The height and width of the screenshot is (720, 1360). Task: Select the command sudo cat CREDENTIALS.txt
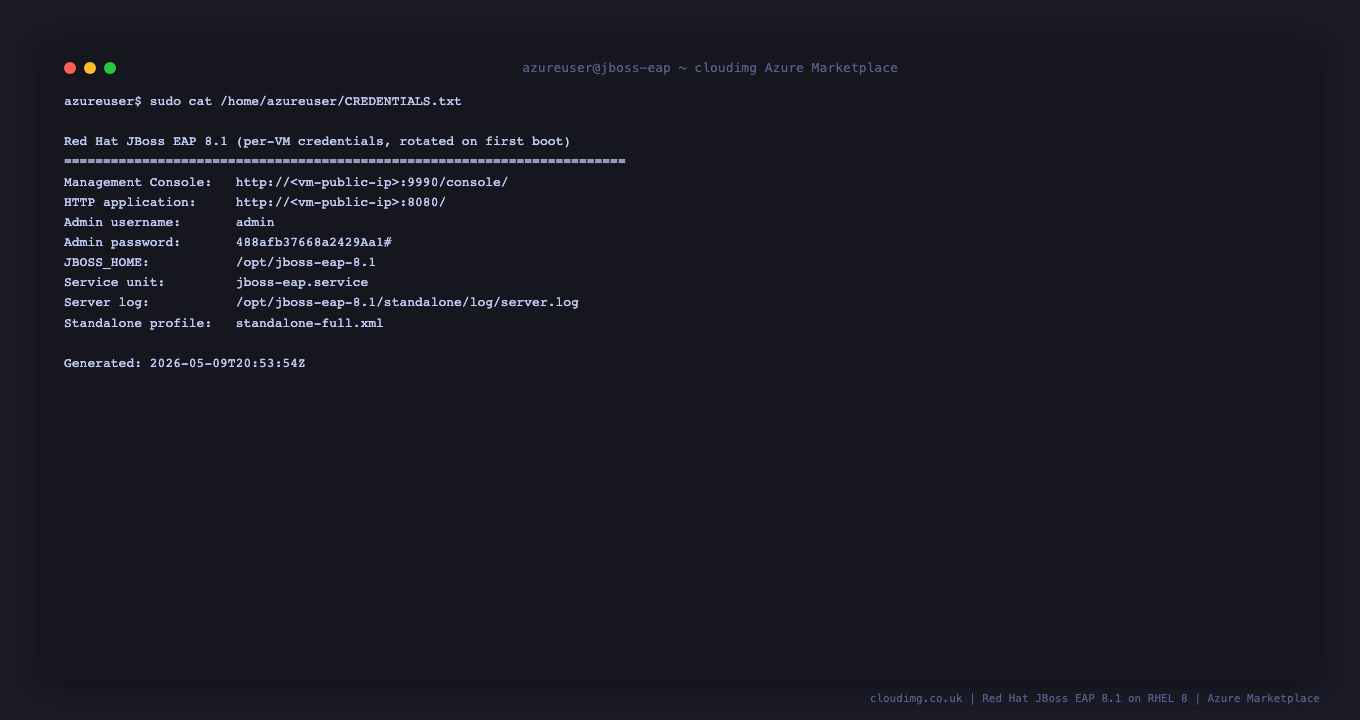(306, 101)
